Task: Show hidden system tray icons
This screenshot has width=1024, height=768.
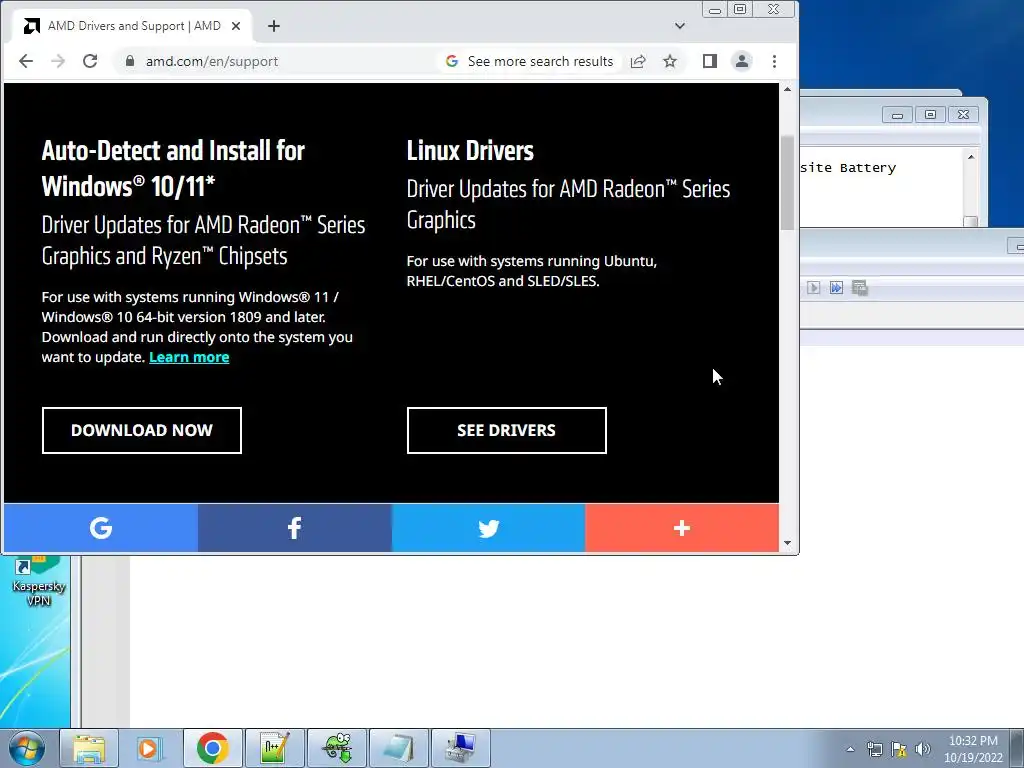Action: (850, 749)
